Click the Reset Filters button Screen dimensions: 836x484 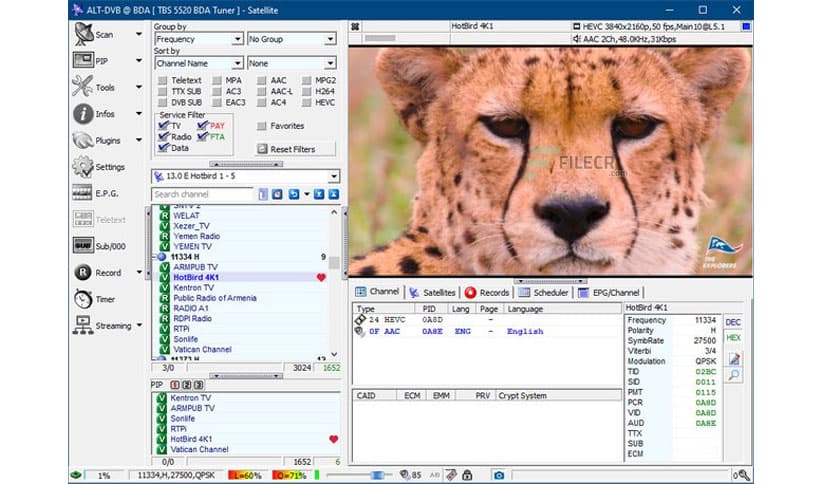click(x=296, y=149)
